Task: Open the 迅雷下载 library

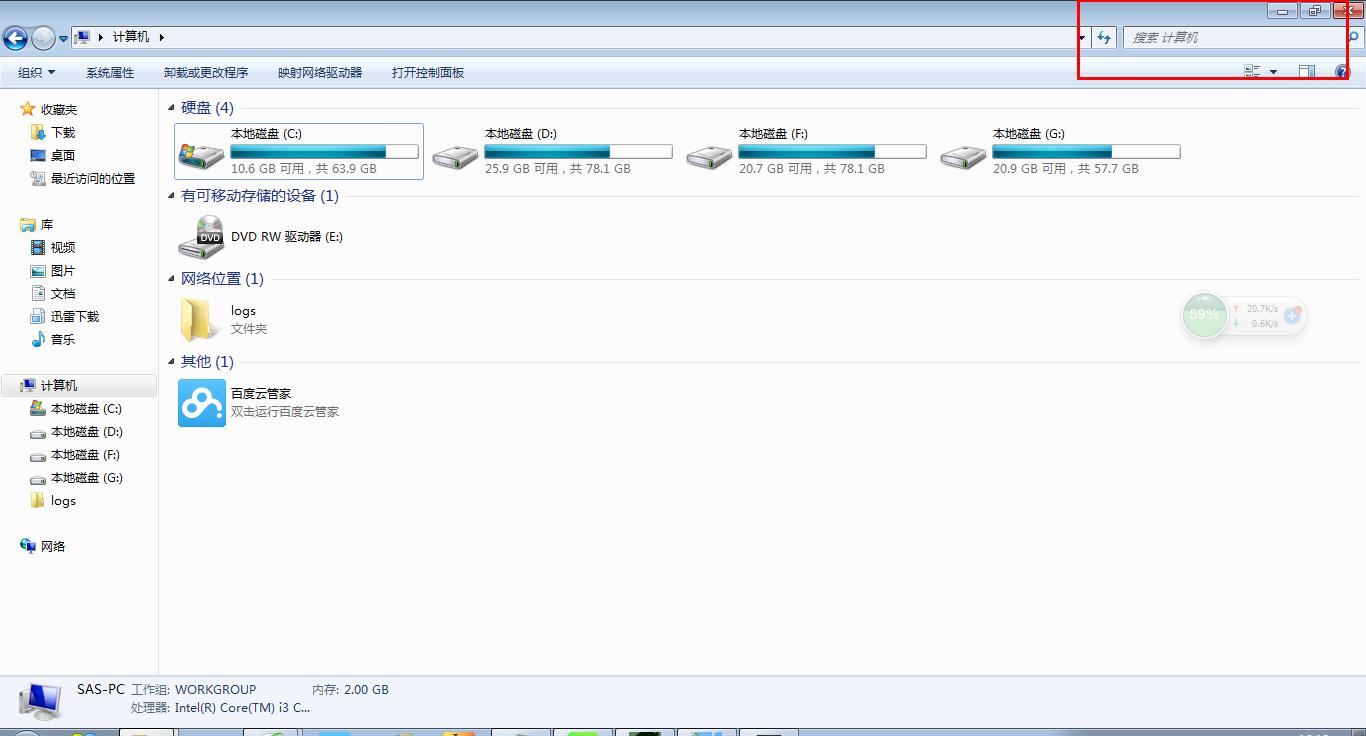Action: pyautogui.click(x=75, y=316)
